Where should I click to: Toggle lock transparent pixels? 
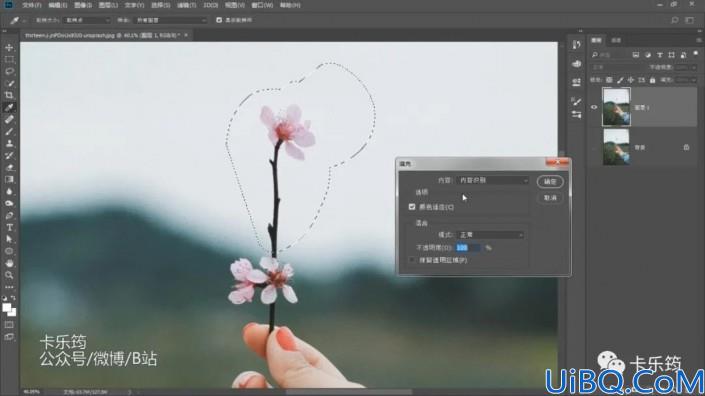click(609, 80)
